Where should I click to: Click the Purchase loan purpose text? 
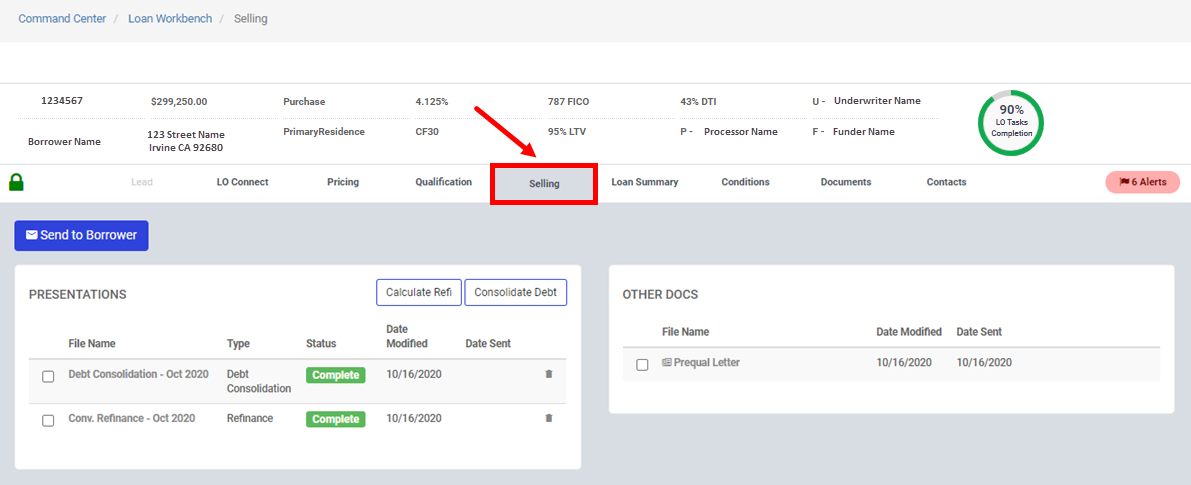pos(304,102)
